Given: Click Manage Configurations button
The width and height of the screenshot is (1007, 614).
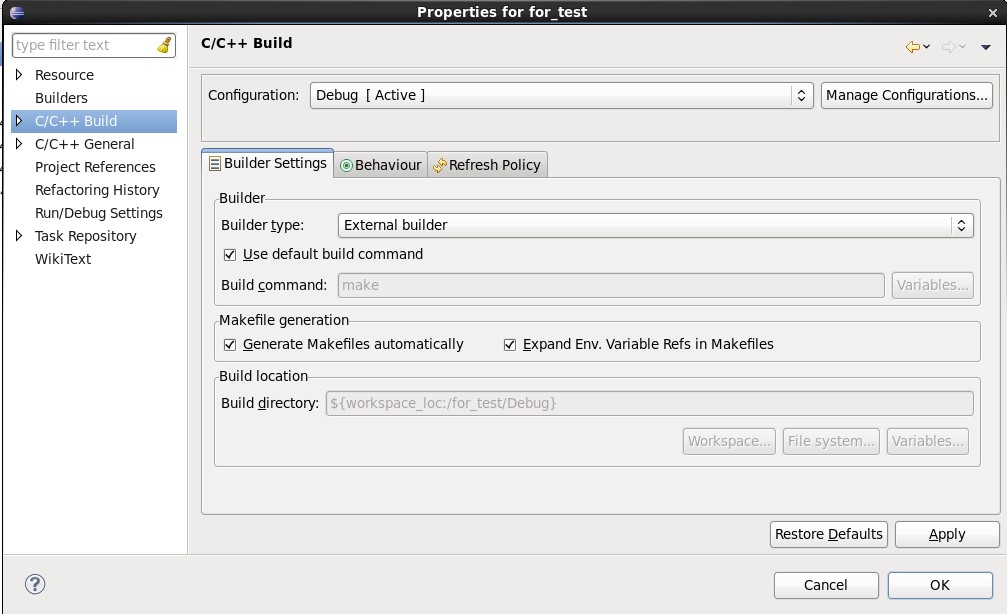Looking at the screenshot, I should [x=906, y=96].
